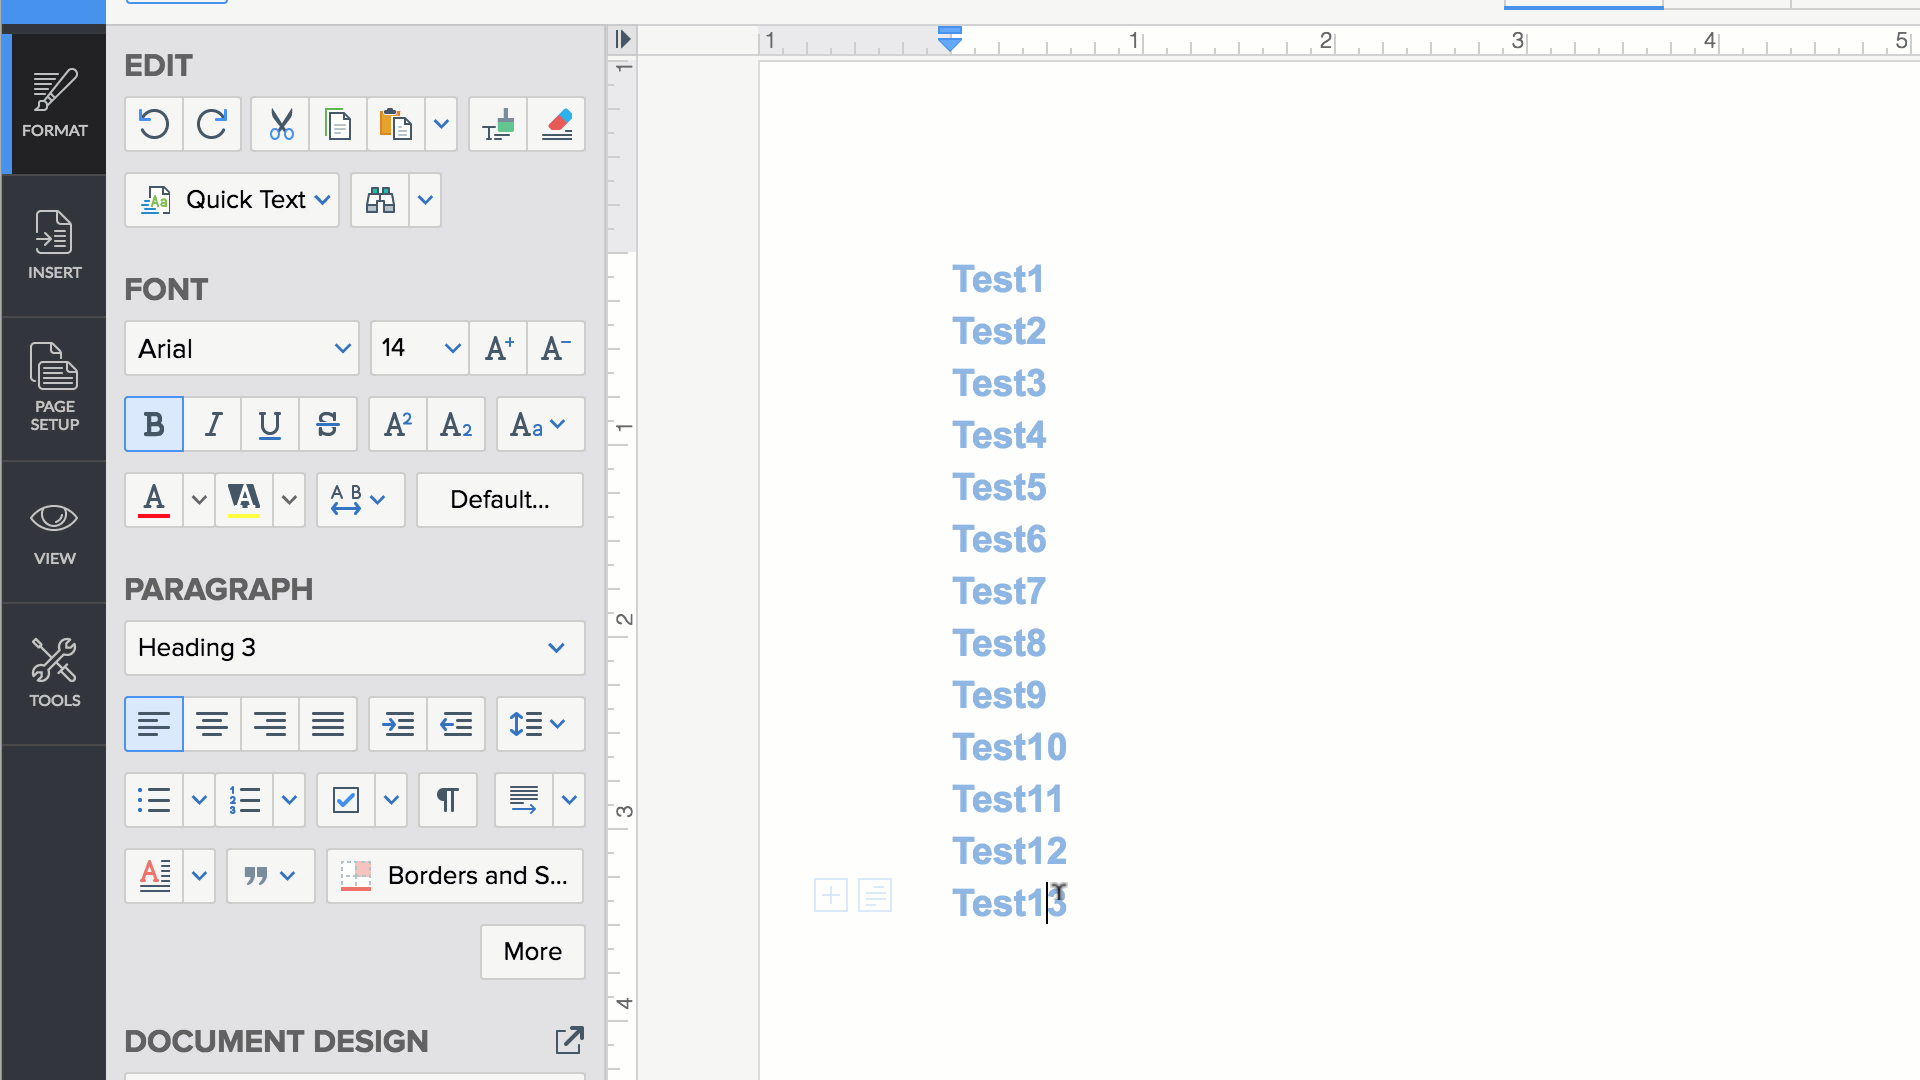1920x1080 pixels.
Task: Open Borders and Shading options
Action: (x=455, y=876)
